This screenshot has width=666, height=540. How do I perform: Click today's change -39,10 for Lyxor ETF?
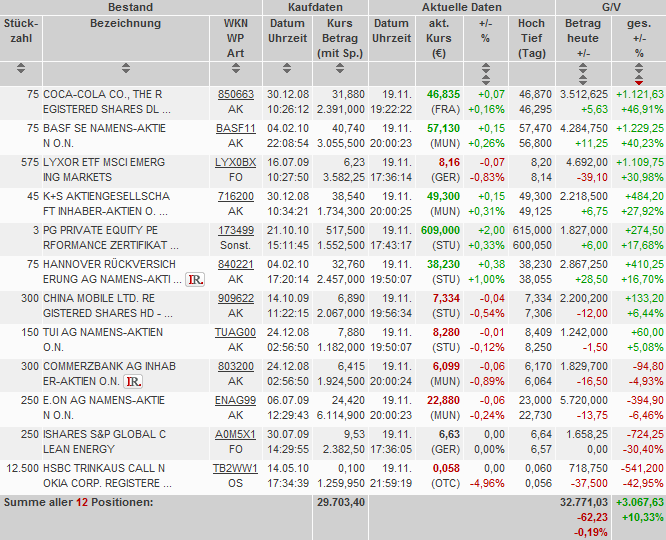(592, 177)
